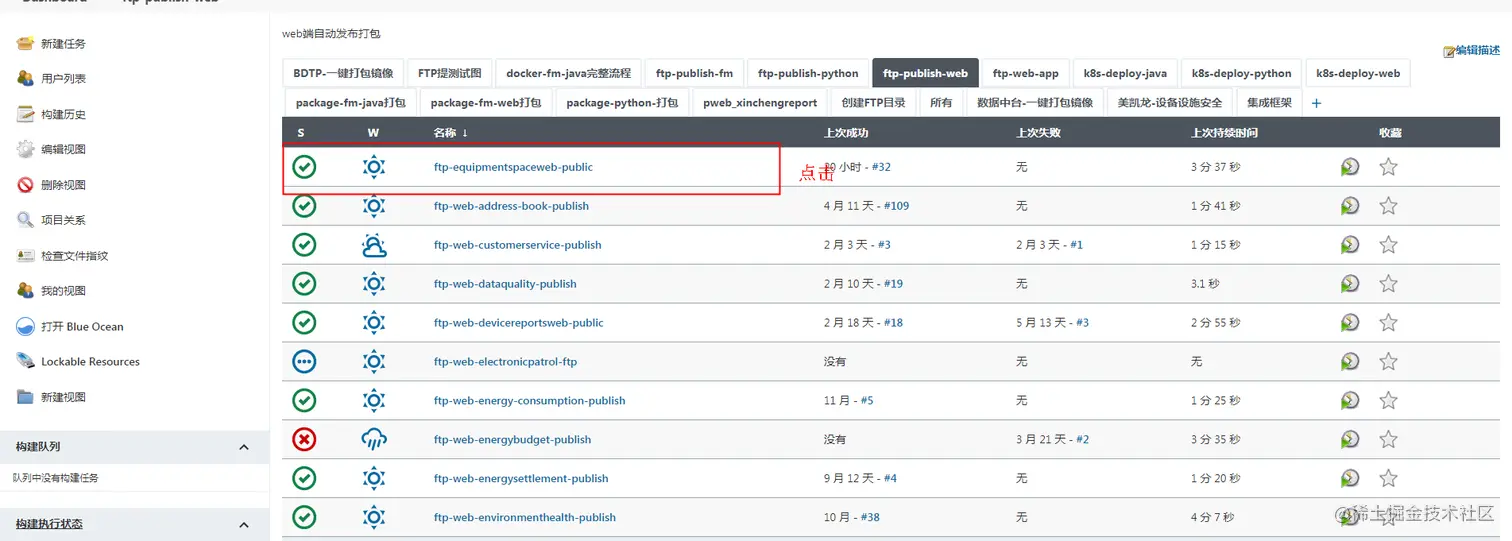1512x541 pixels.
Task: Click the 新建视图 folder icon
Action: coord(26,397)
